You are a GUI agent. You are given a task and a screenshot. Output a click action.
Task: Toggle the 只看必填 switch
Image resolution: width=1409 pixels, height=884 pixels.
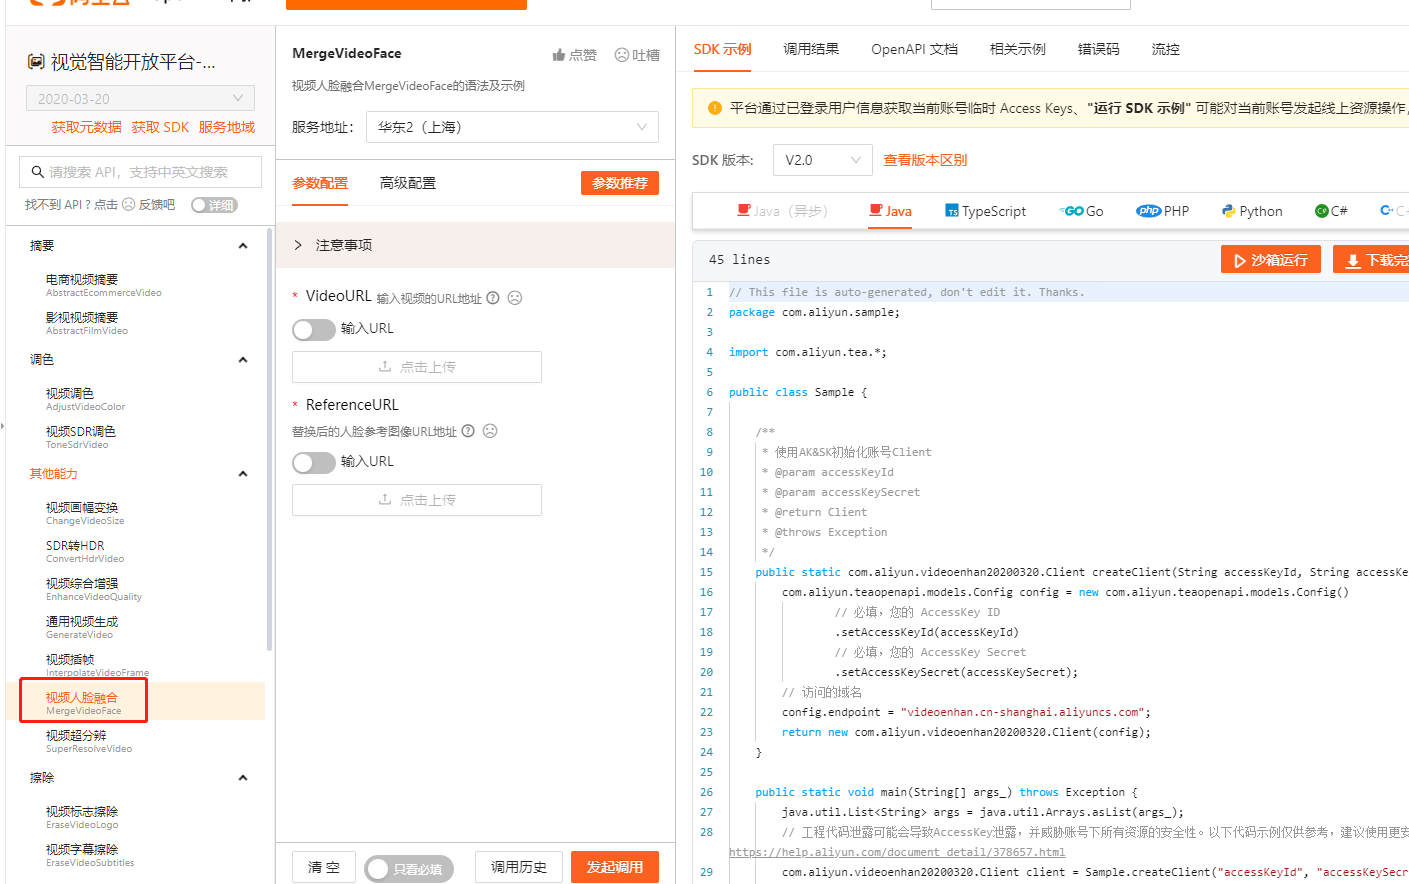(x=409, y=868)
